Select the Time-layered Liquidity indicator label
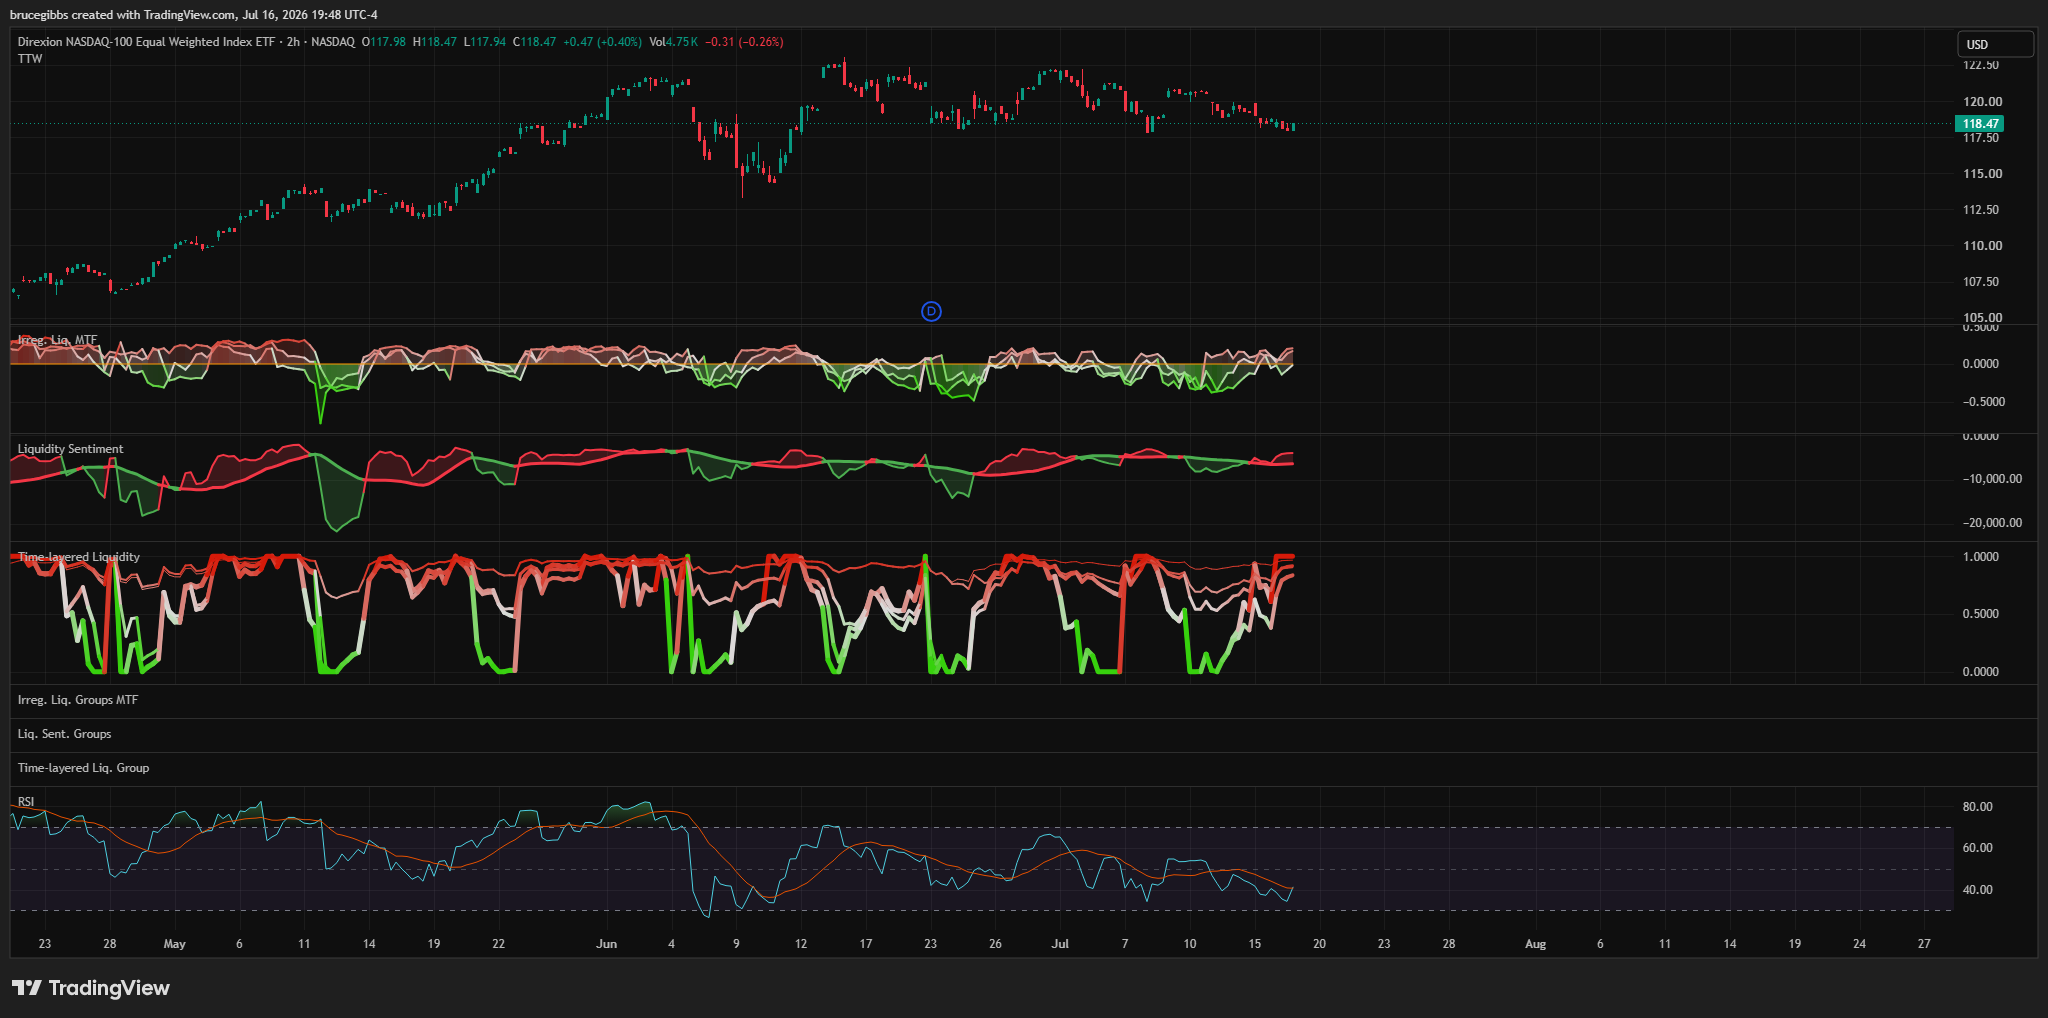 [x=79, y=557]
